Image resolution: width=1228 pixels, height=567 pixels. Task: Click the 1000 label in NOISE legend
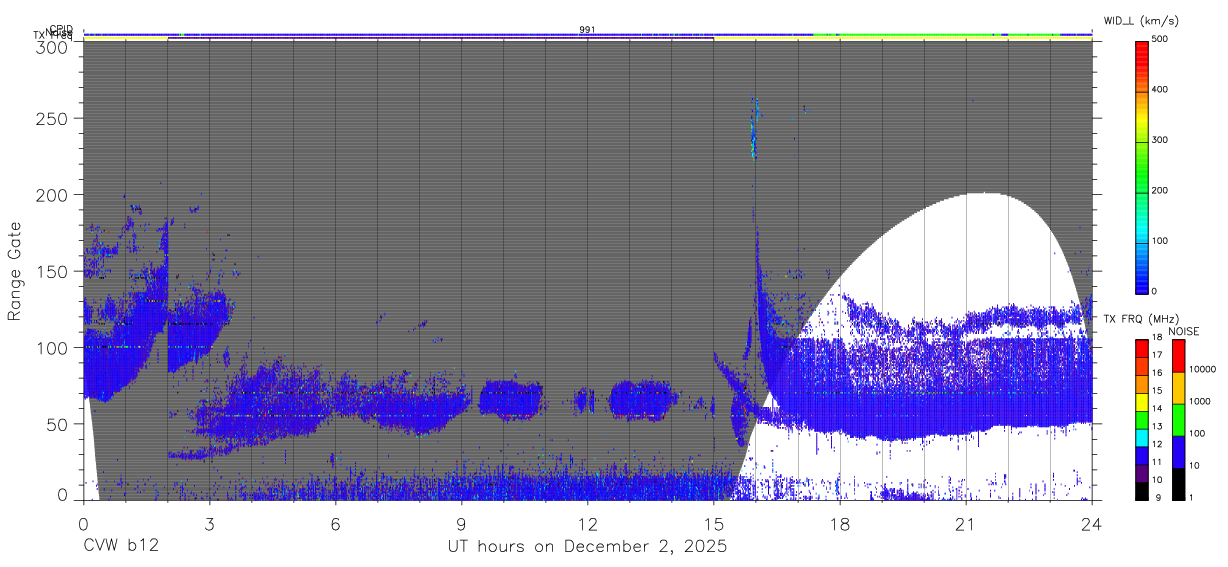coord(1200,401)
